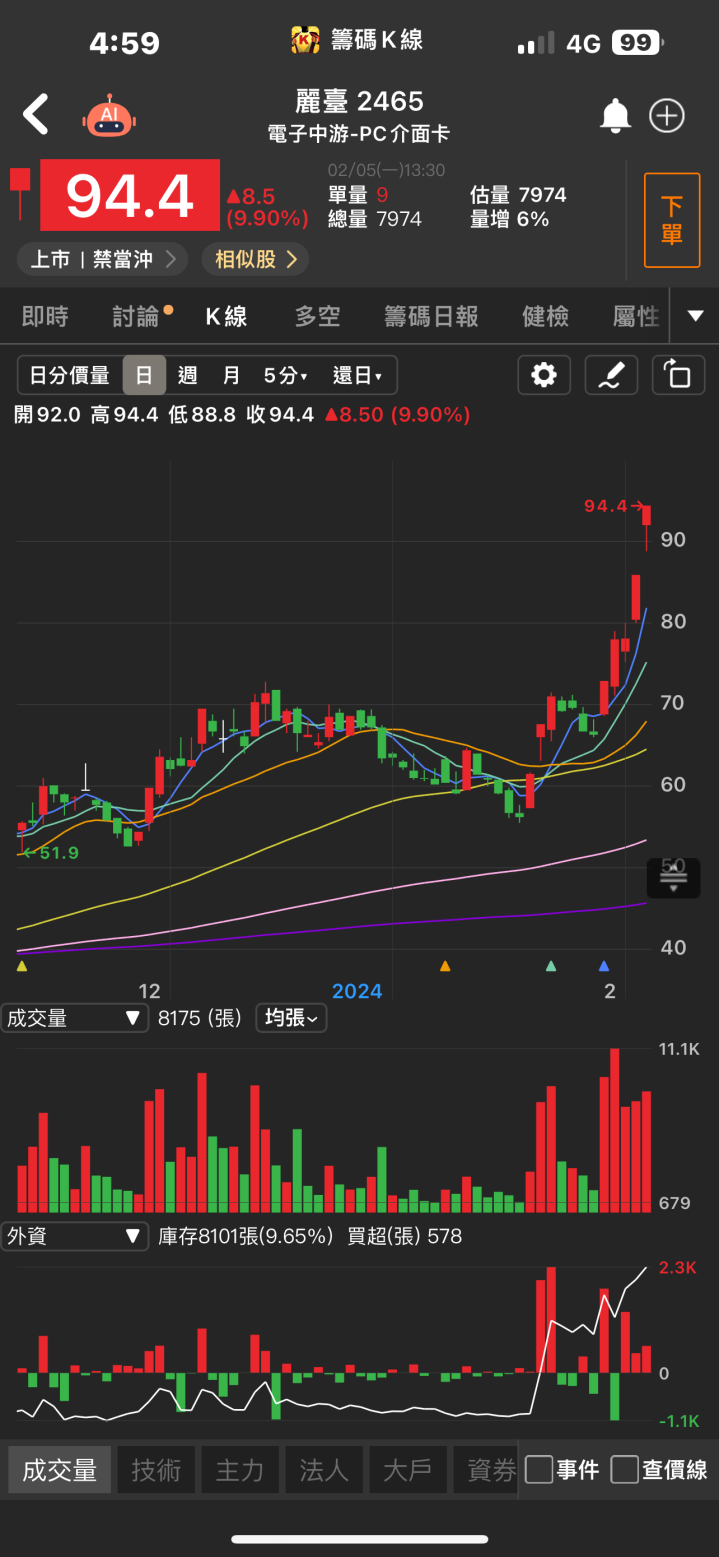Select the bottom 大戶 indicator tab
Image resolution: width=719 pixels, height=1557 pixels.
[408, 1469]
